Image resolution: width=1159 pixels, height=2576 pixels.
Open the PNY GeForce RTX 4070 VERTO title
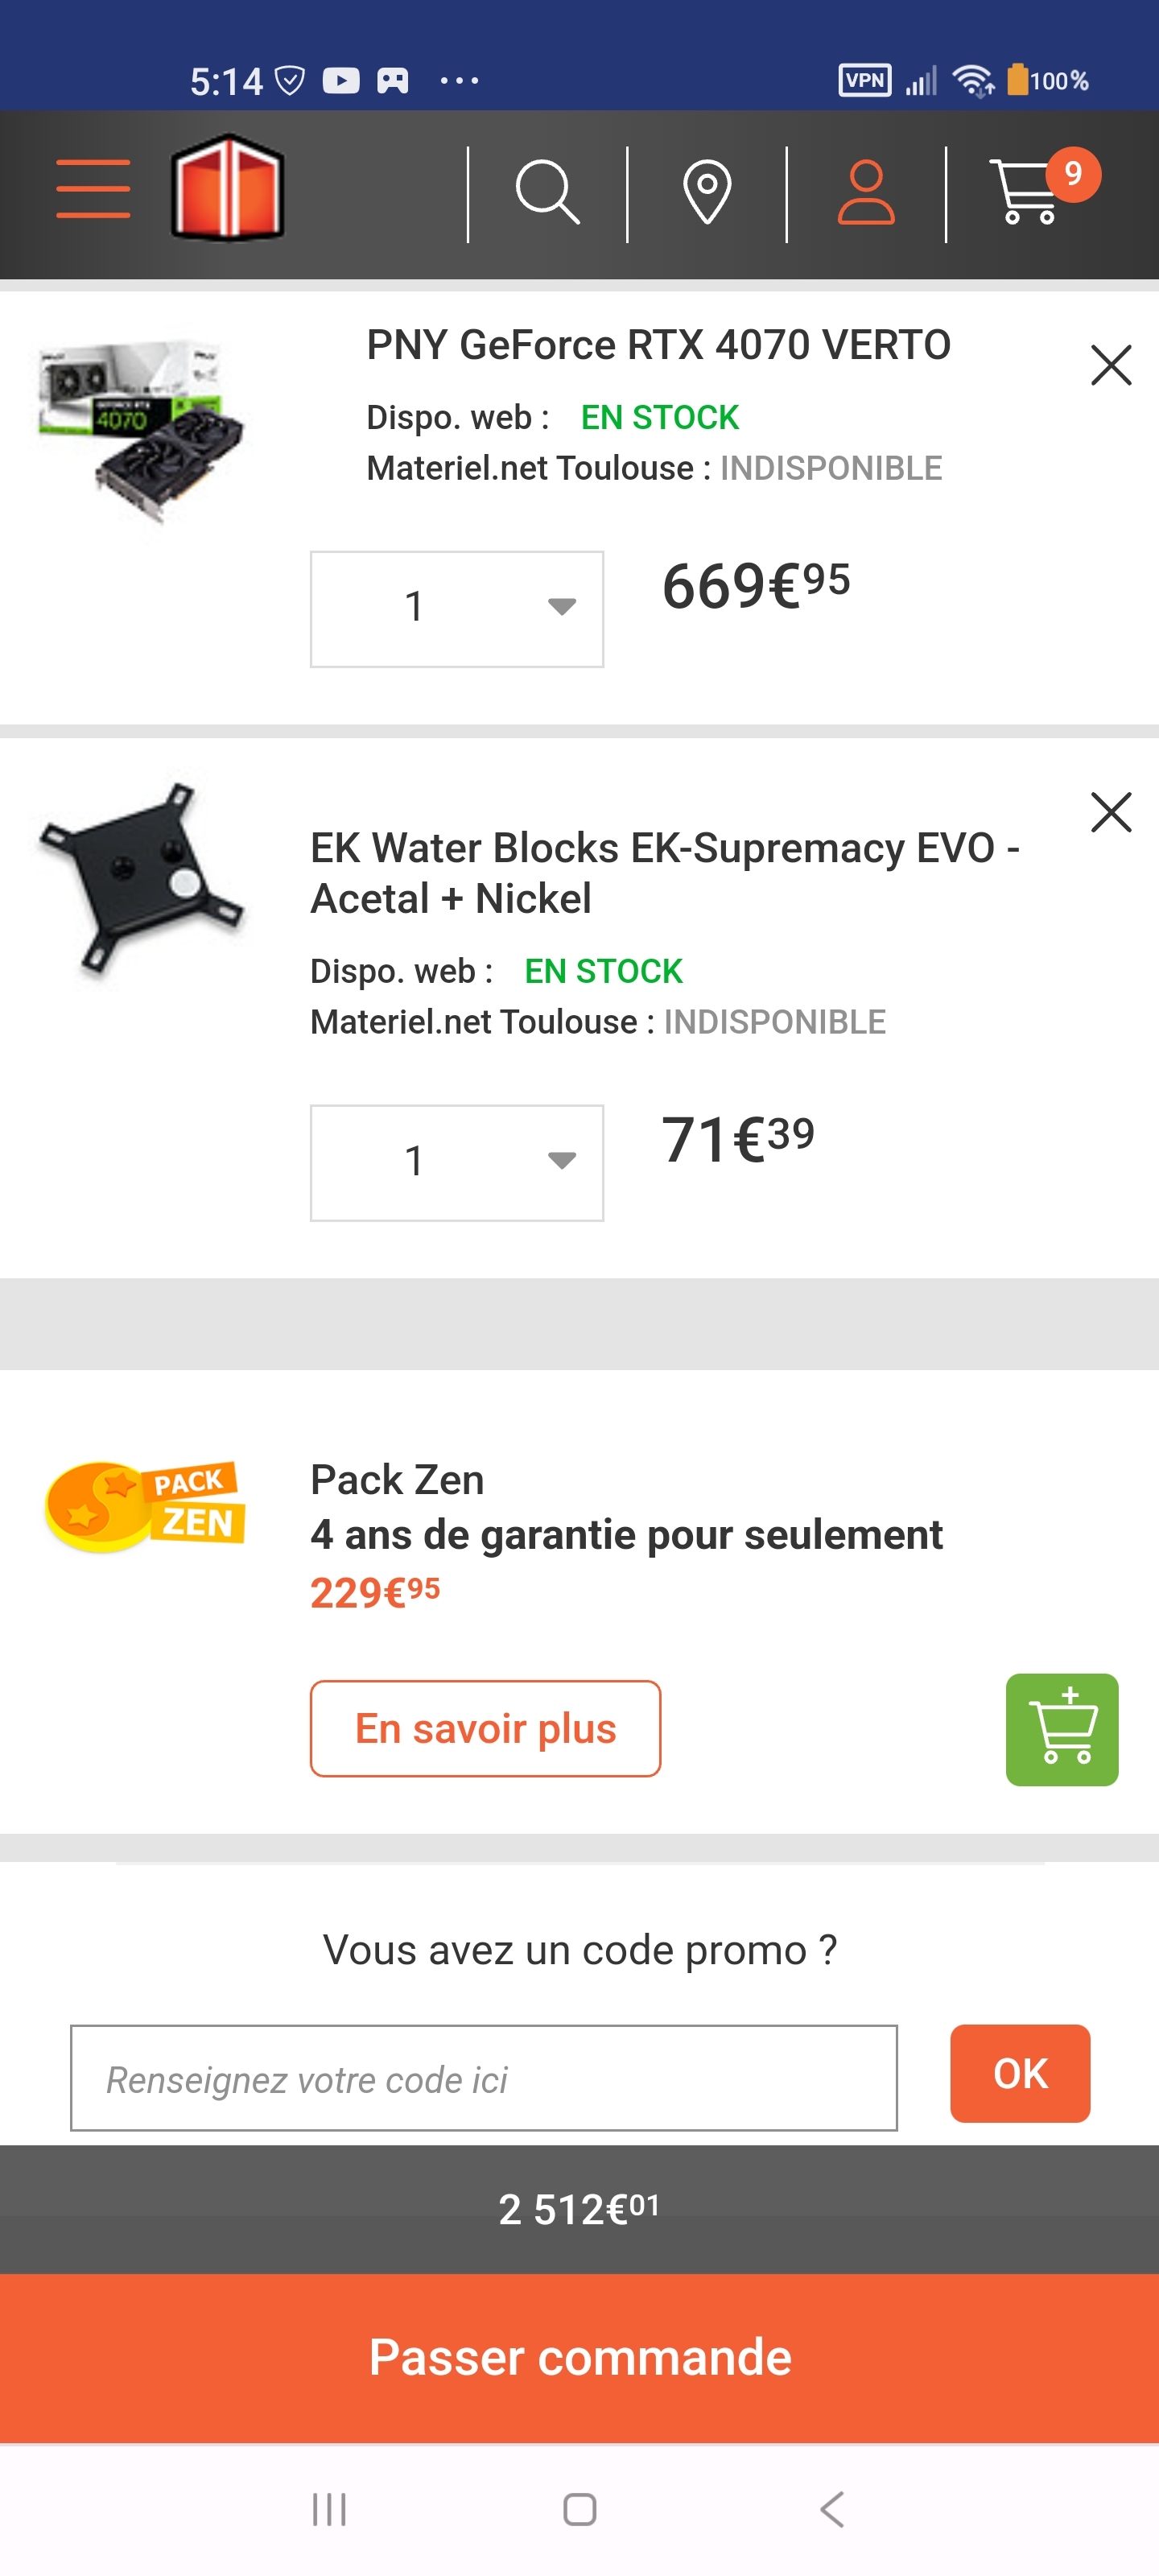pyautogui.click(x=658, y=345)
